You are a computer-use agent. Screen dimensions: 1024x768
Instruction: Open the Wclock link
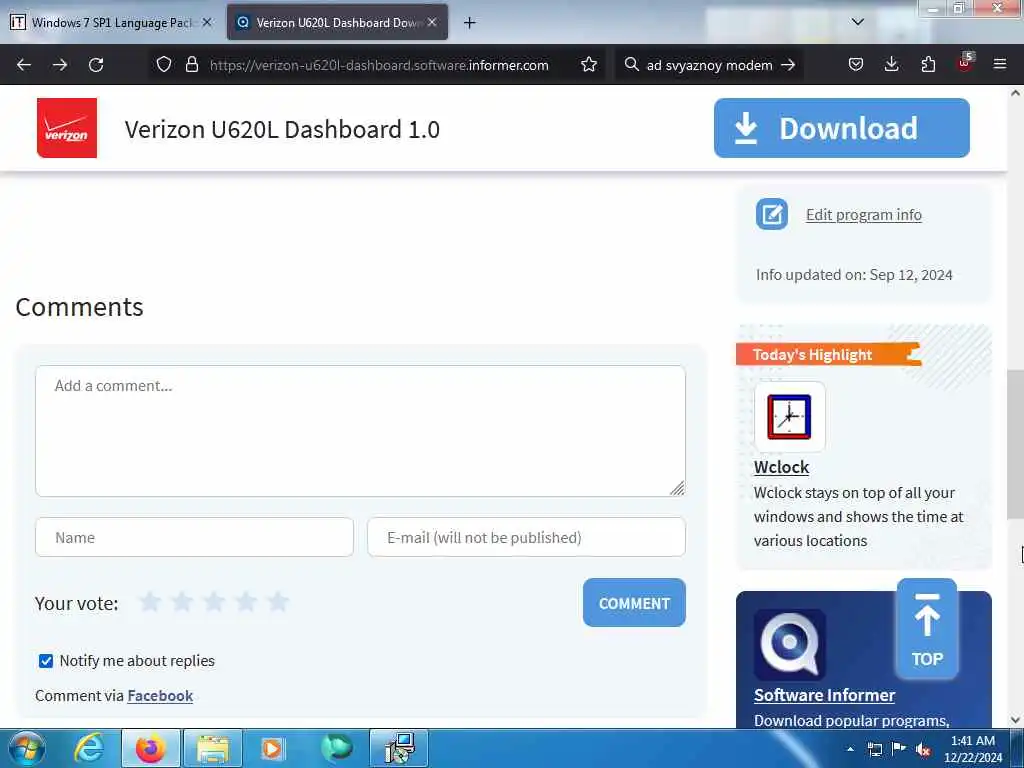781,468
